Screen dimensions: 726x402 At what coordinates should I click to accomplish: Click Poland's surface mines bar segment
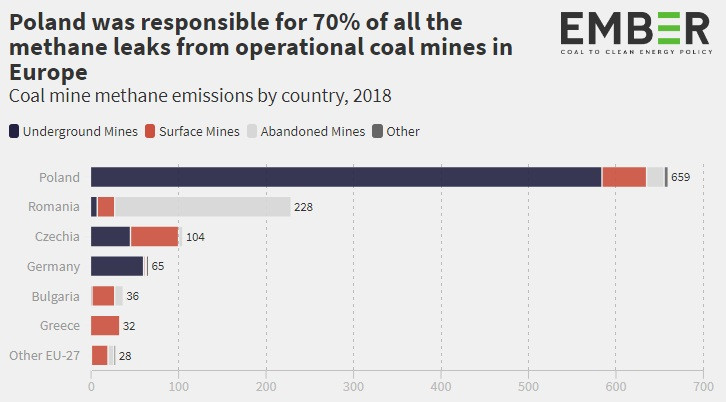pos(624,177)
